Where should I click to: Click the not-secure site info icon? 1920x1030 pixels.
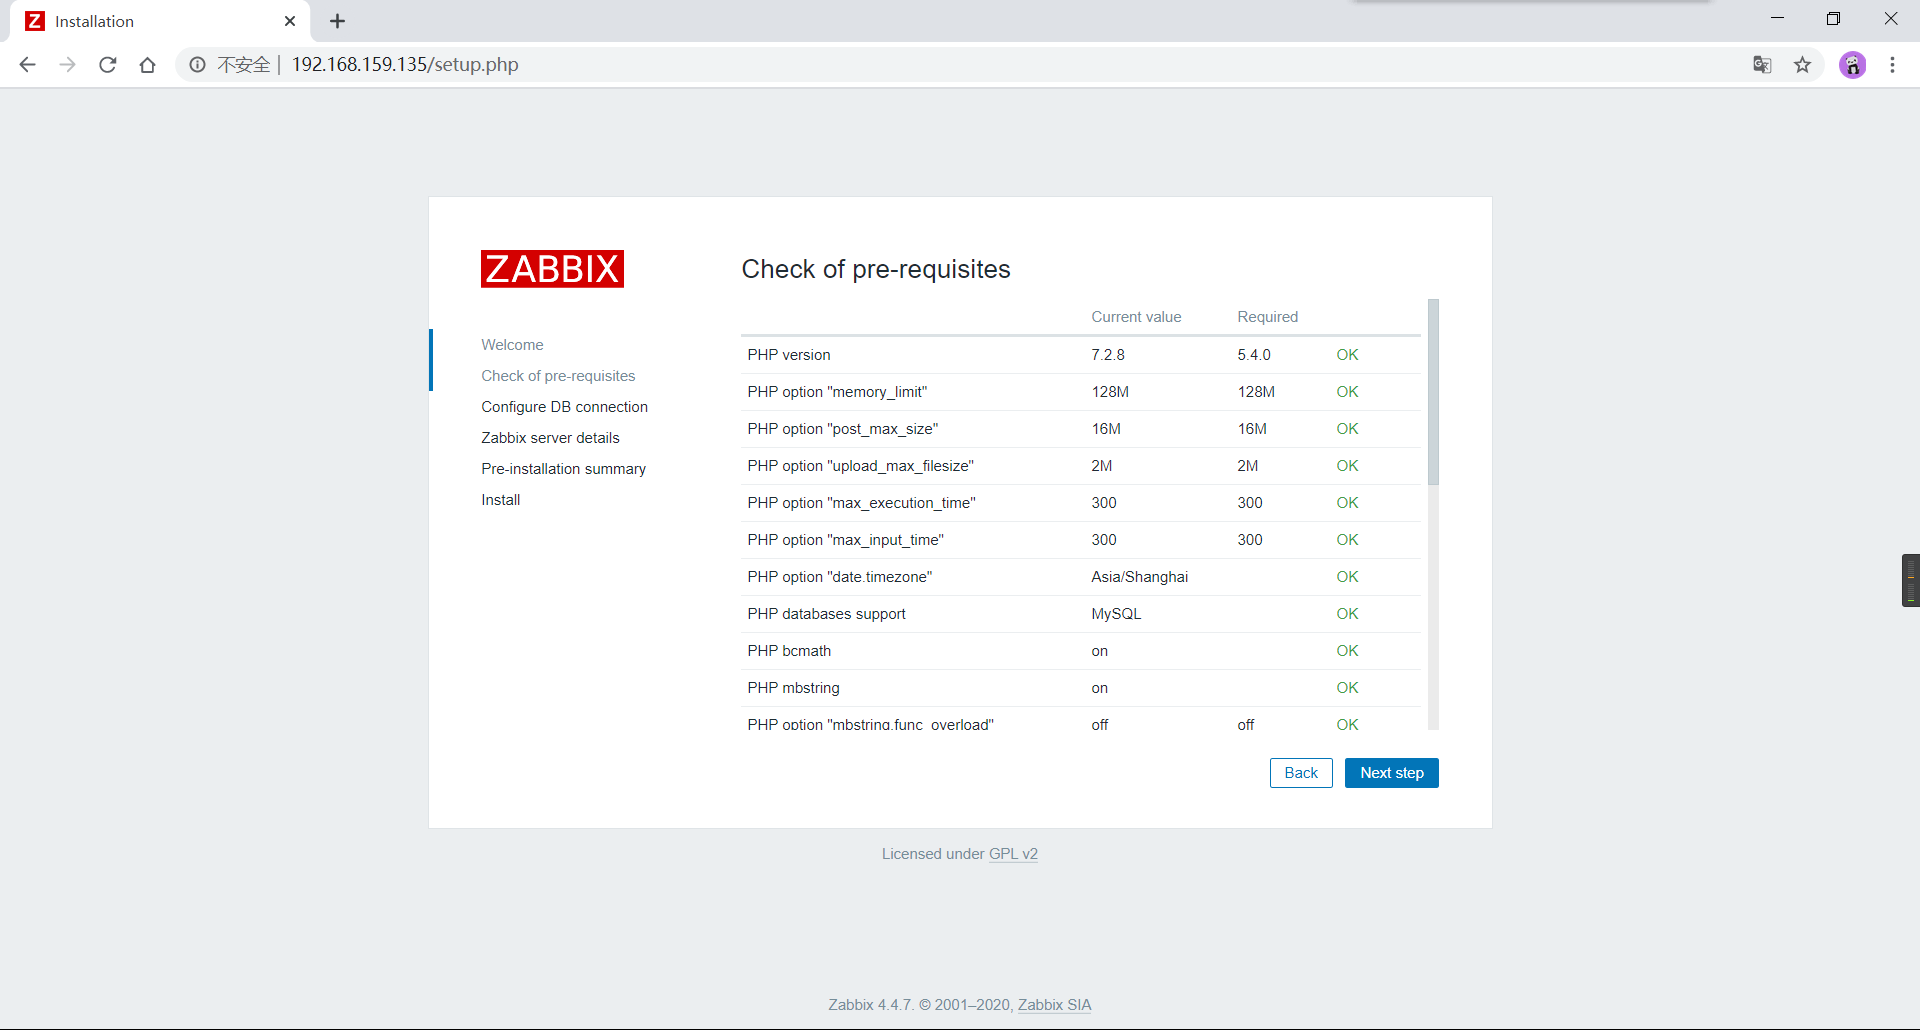(198, 65)
